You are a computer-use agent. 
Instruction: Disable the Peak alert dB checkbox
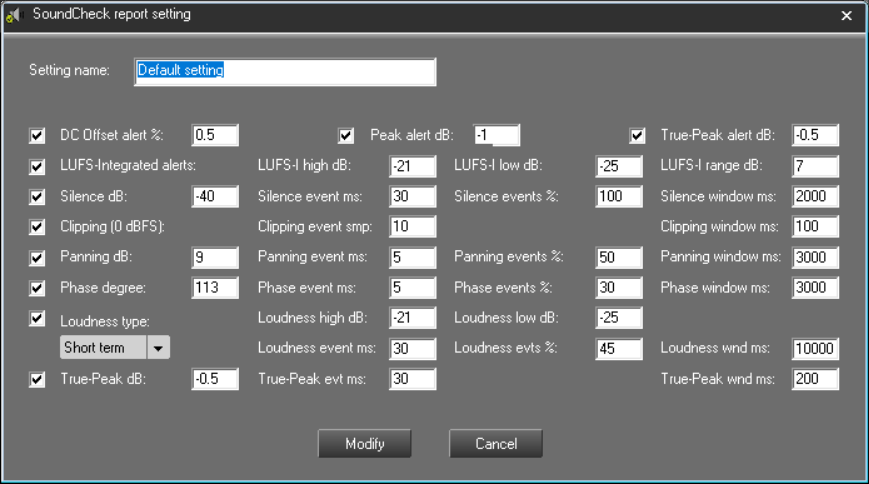pos(347,135)
